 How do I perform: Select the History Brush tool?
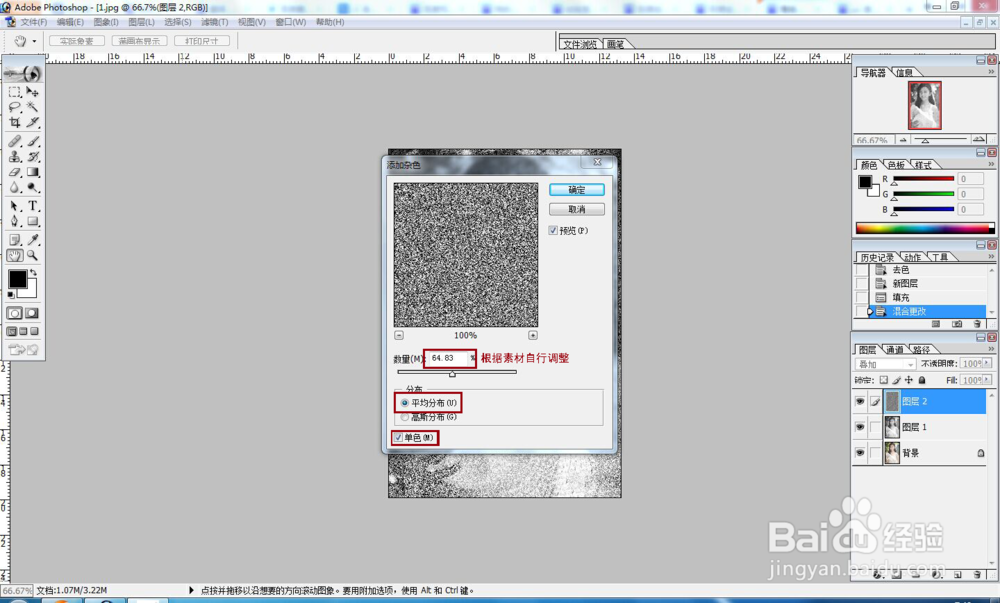[x=33, y=156]
